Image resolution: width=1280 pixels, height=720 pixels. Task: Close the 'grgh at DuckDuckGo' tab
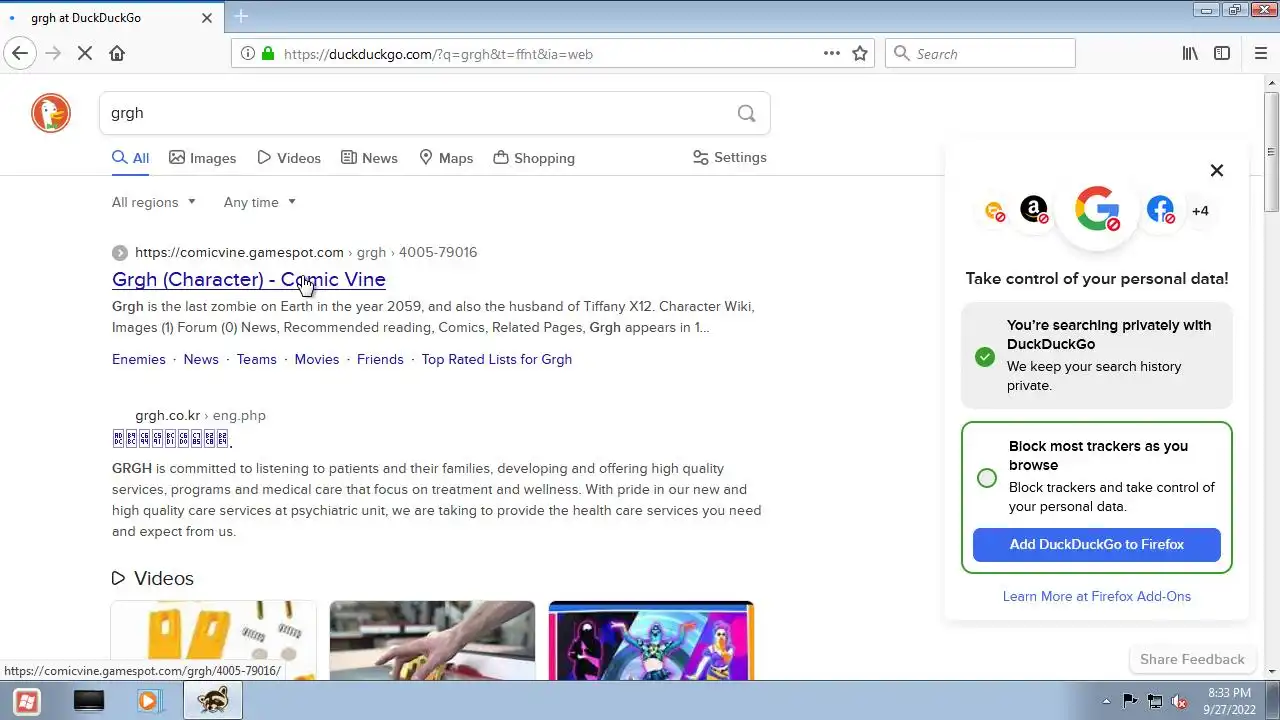pos(207,17)
